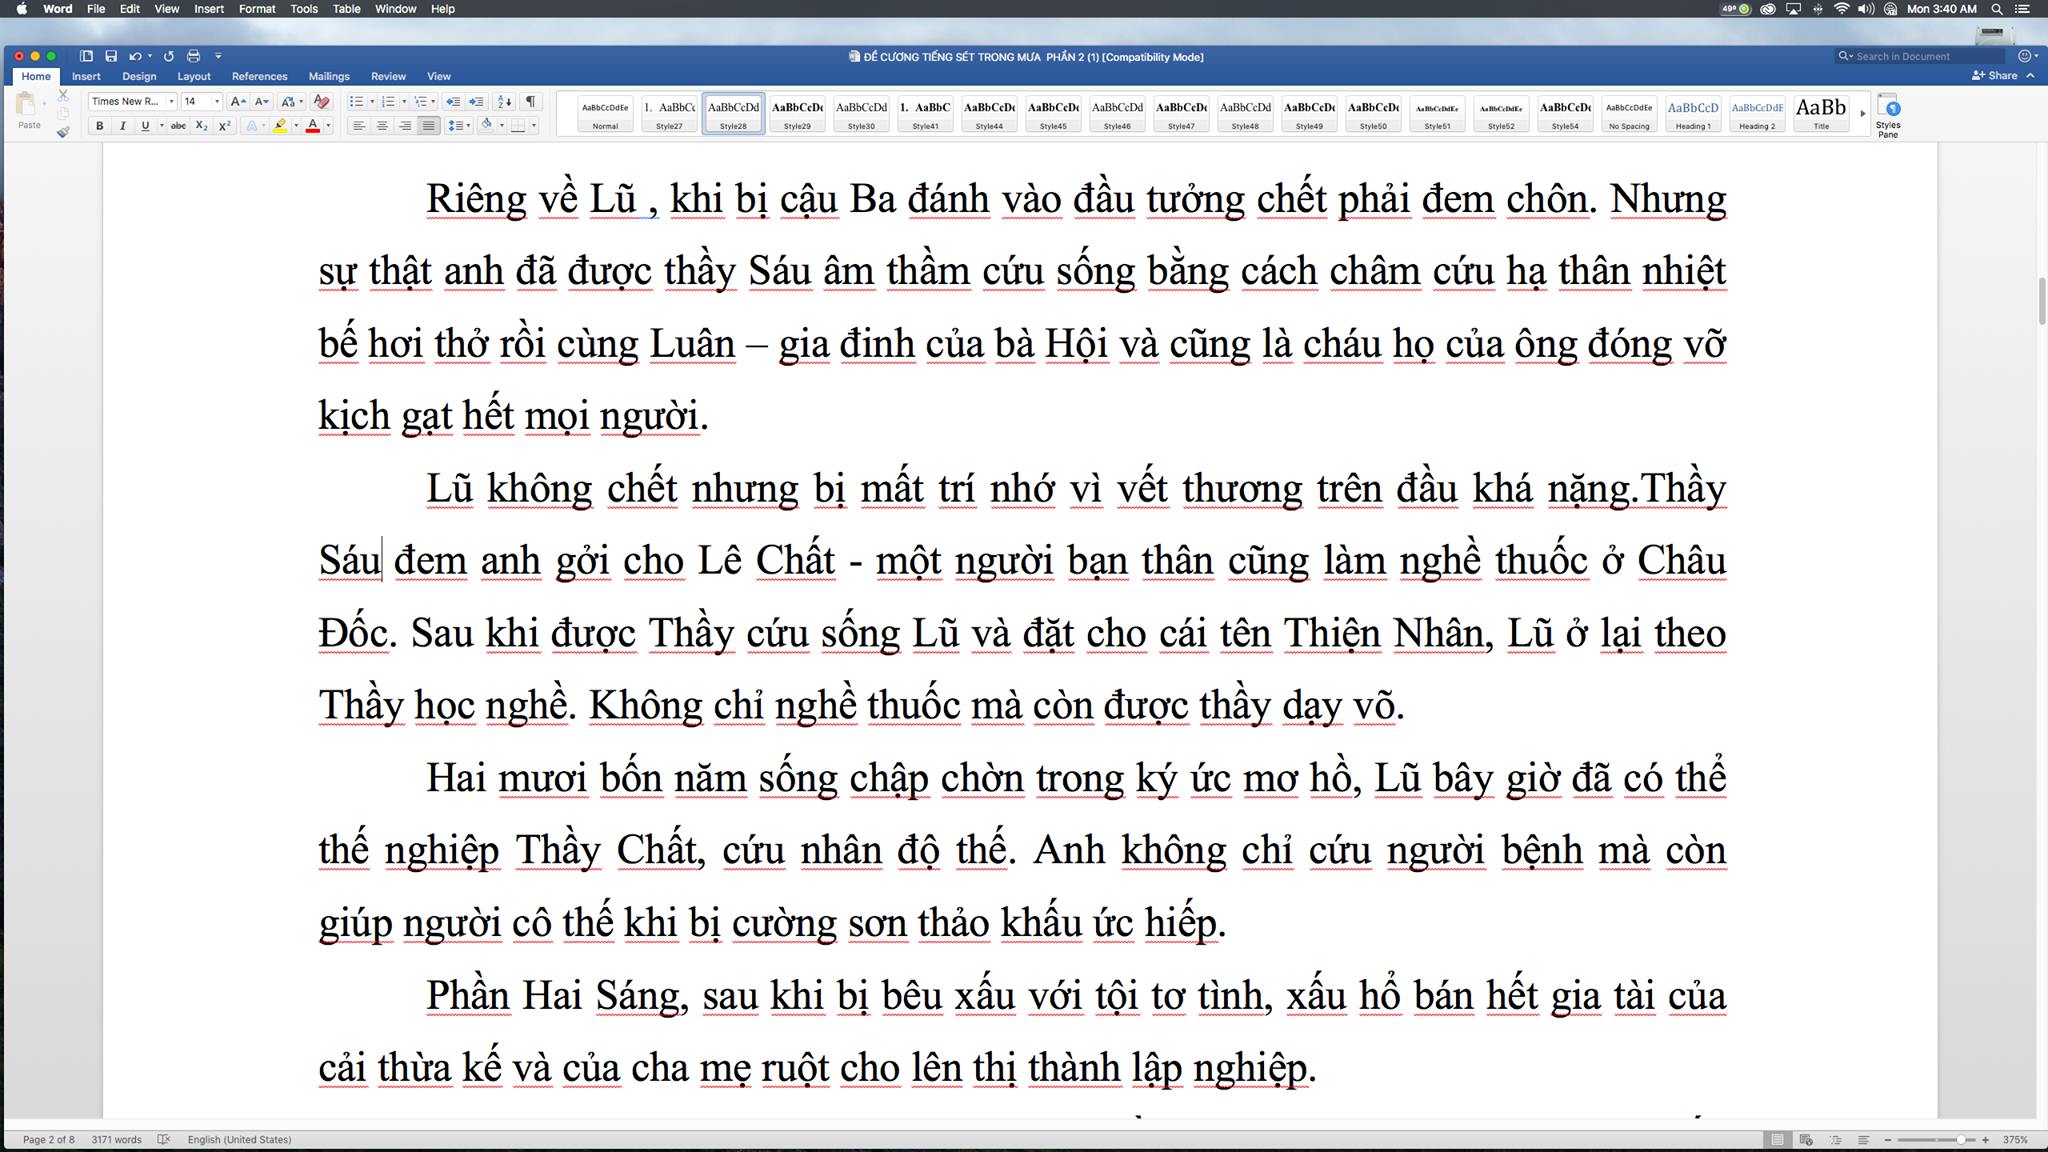Image resolution: width=2048 pixels, height=1152 pixels.
Task: Zoom in with the plus button
Action: click(x=1985, y=1140)
